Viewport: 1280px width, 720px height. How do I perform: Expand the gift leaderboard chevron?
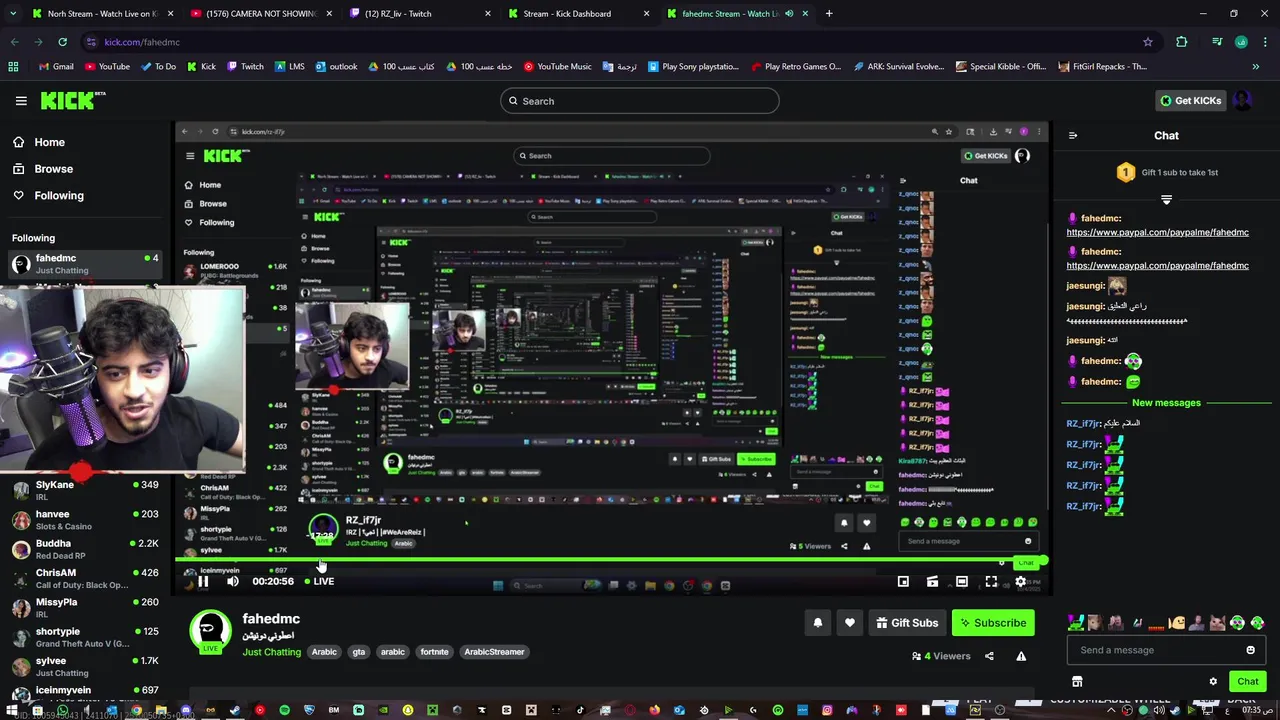(1166, 199)
